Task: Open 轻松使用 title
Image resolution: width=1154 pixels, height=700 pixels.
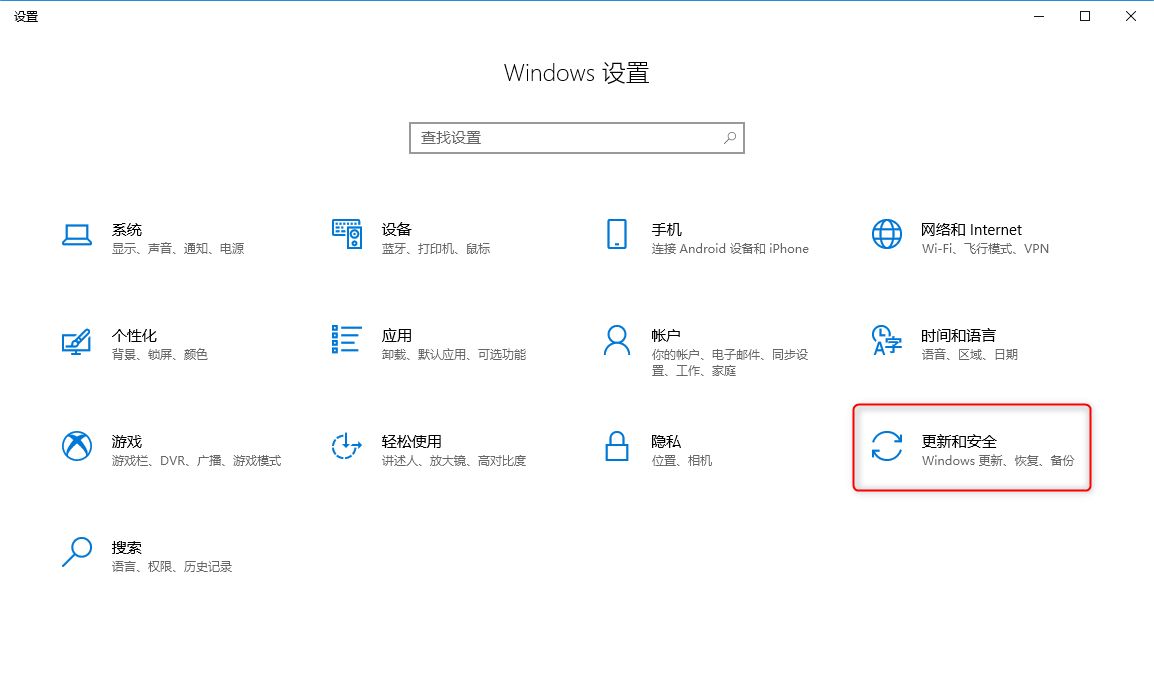Action: (411, 442)
